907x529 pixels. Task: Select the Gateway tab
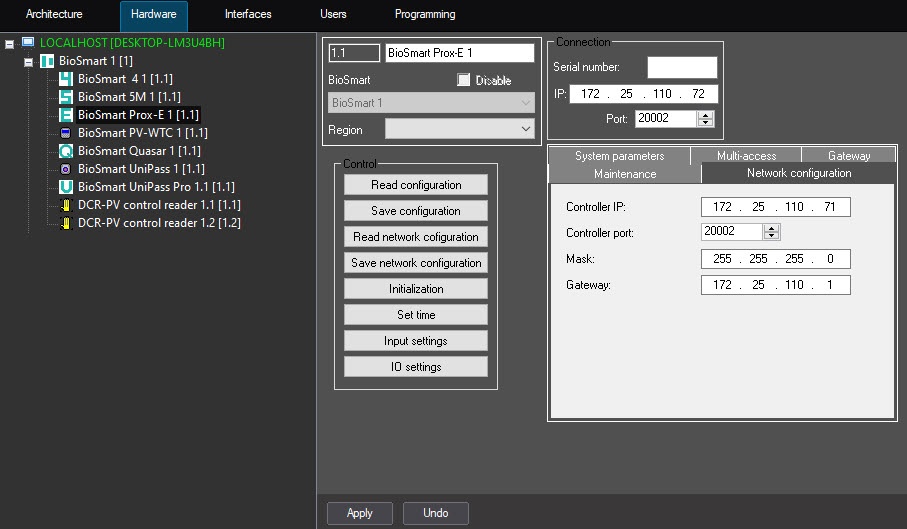click(849, 156)
